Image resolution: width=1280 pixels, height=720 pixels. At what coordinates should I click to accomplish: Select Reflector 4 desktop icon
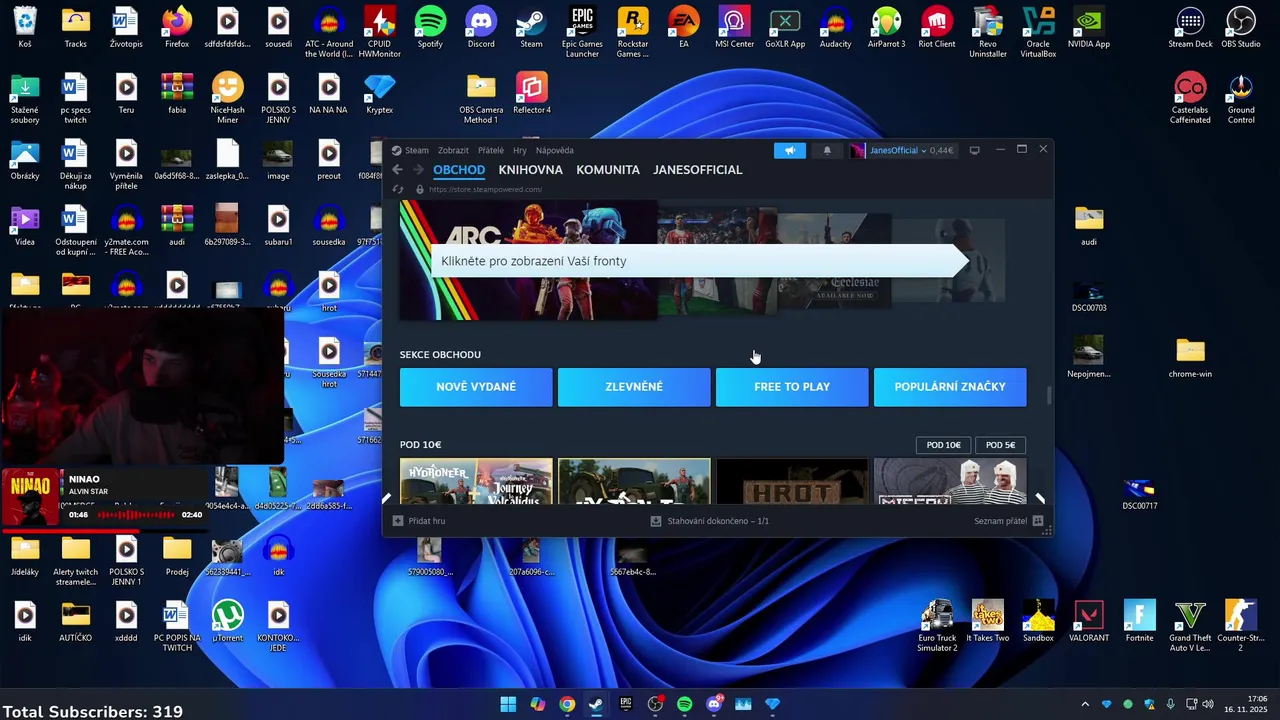(532, 94)
